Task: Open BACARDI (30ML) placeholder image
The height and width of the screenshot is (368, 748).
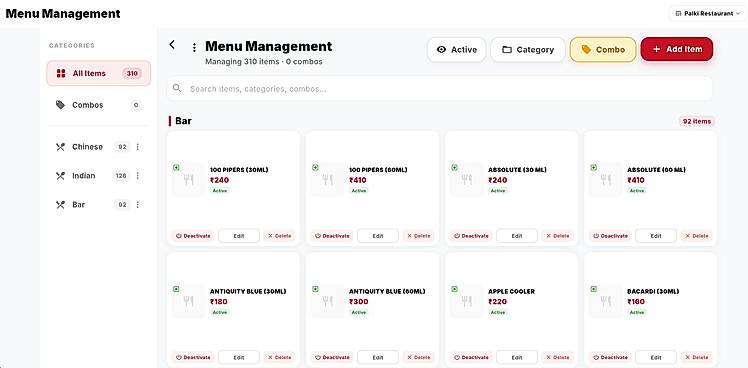Action: point(606,301)
